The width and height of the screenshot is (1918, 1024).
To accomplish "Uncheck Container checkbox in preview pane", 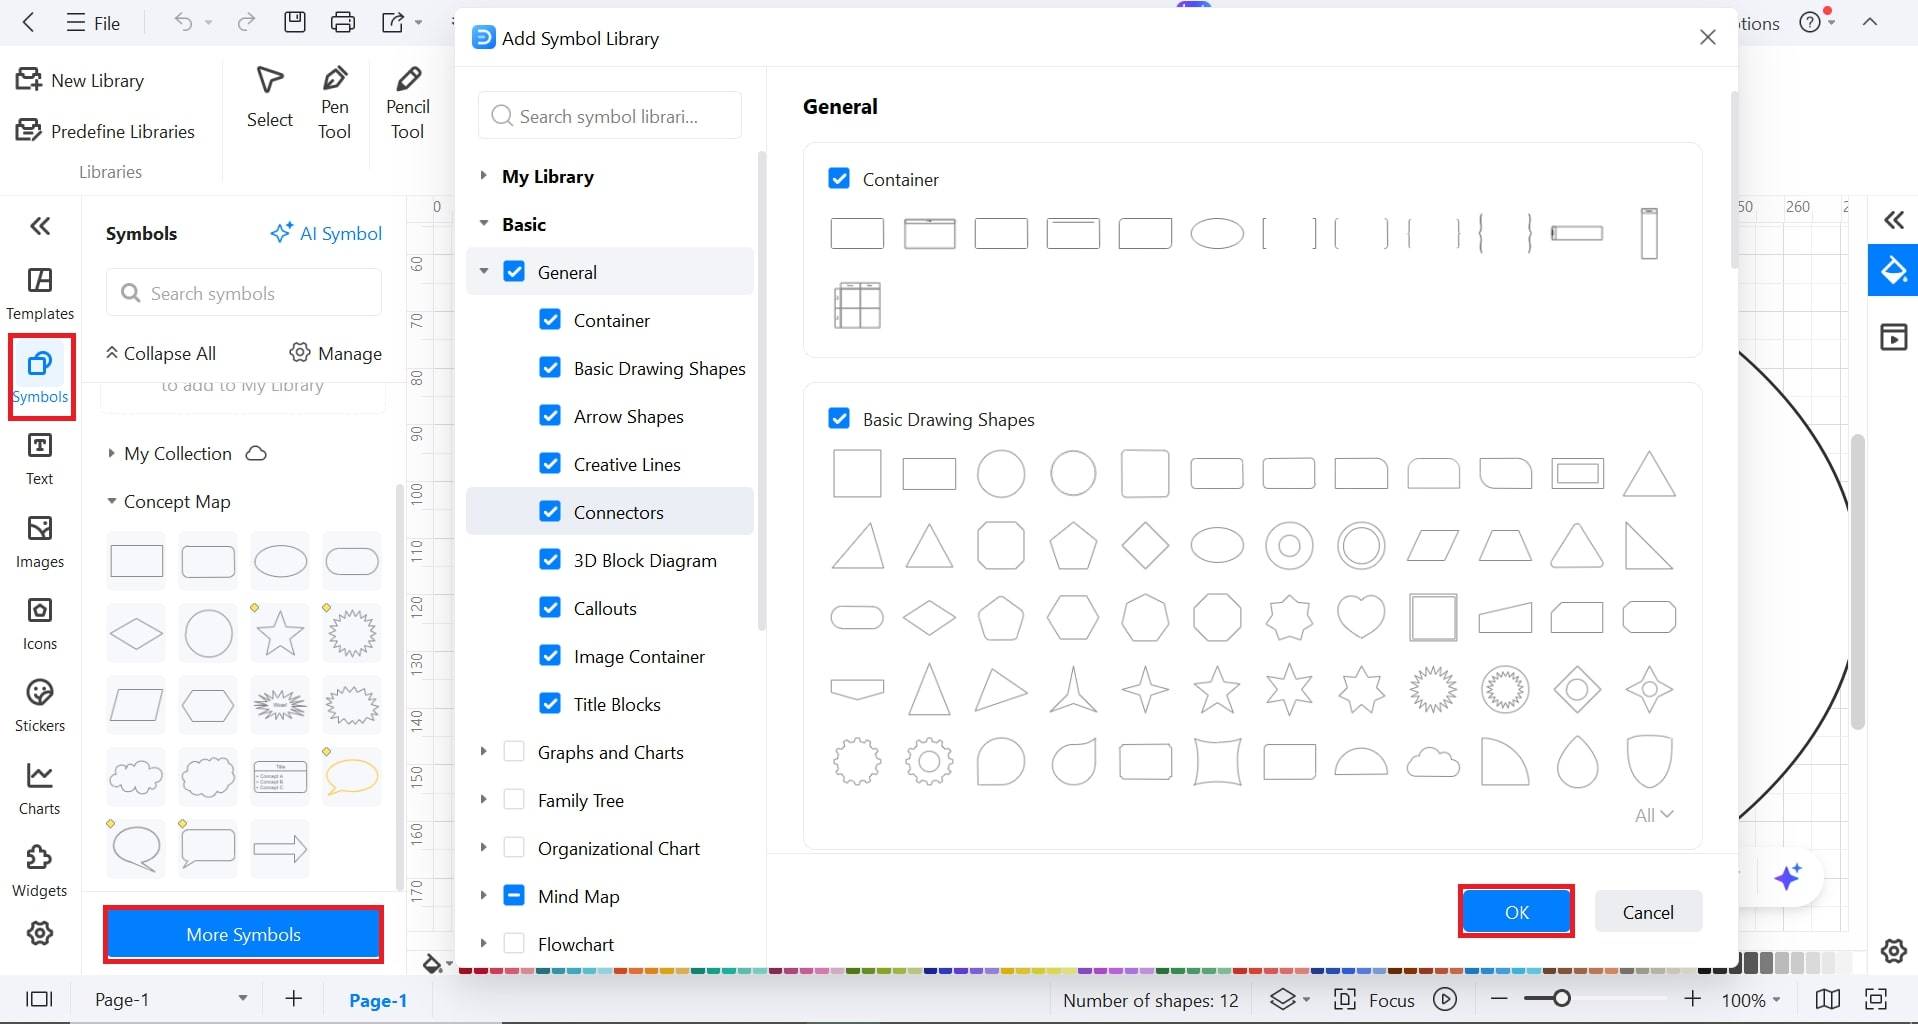I will (839, 179).
